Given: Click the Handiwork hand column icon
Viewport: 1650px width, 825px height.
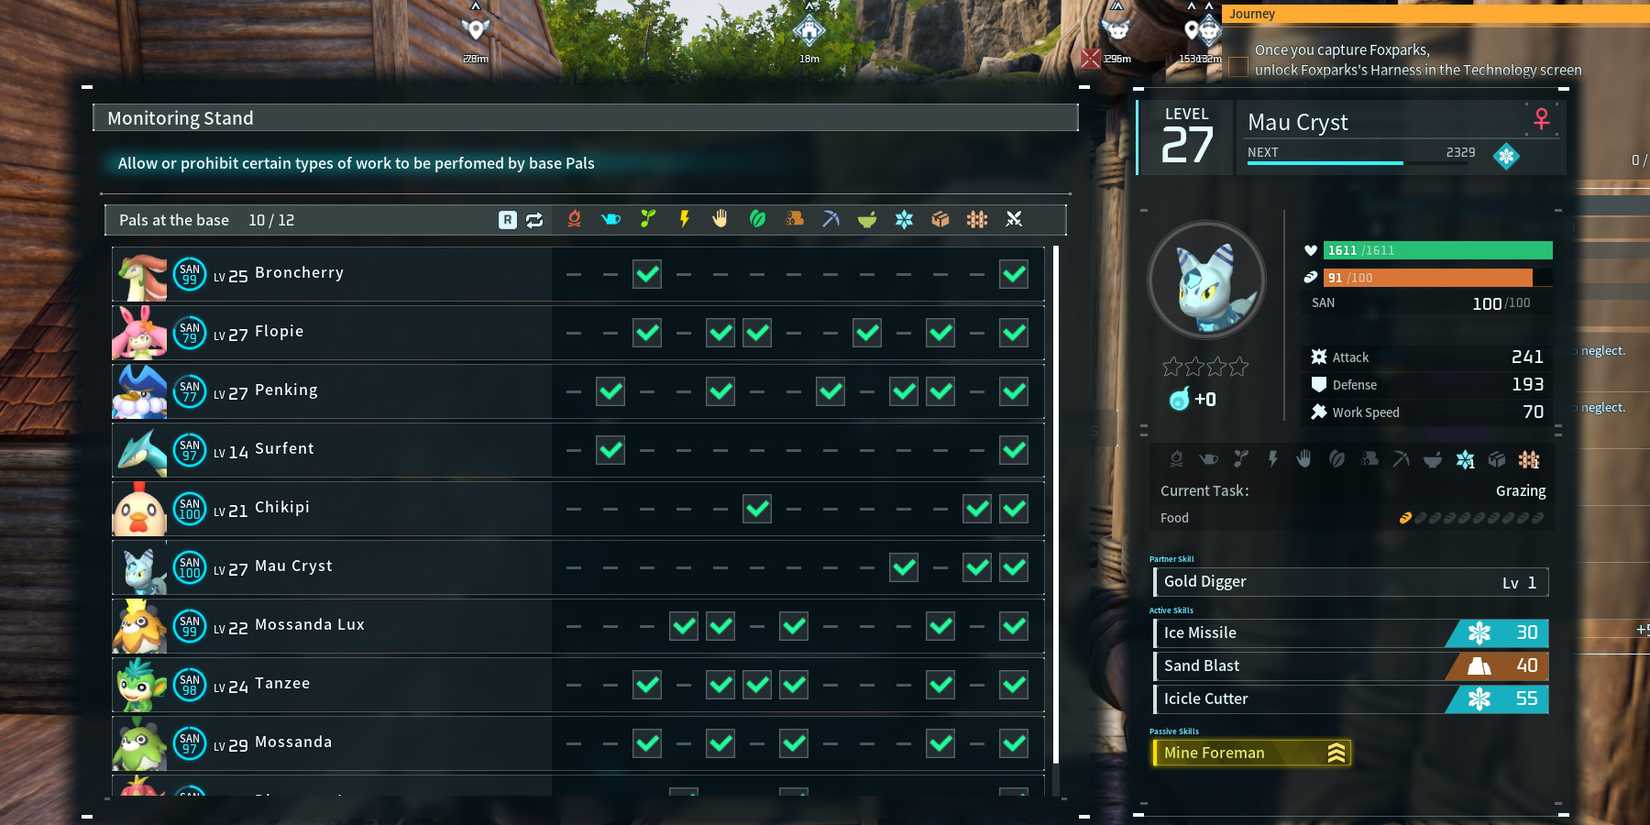Looking at the screenshot, I should click(720, 219).
